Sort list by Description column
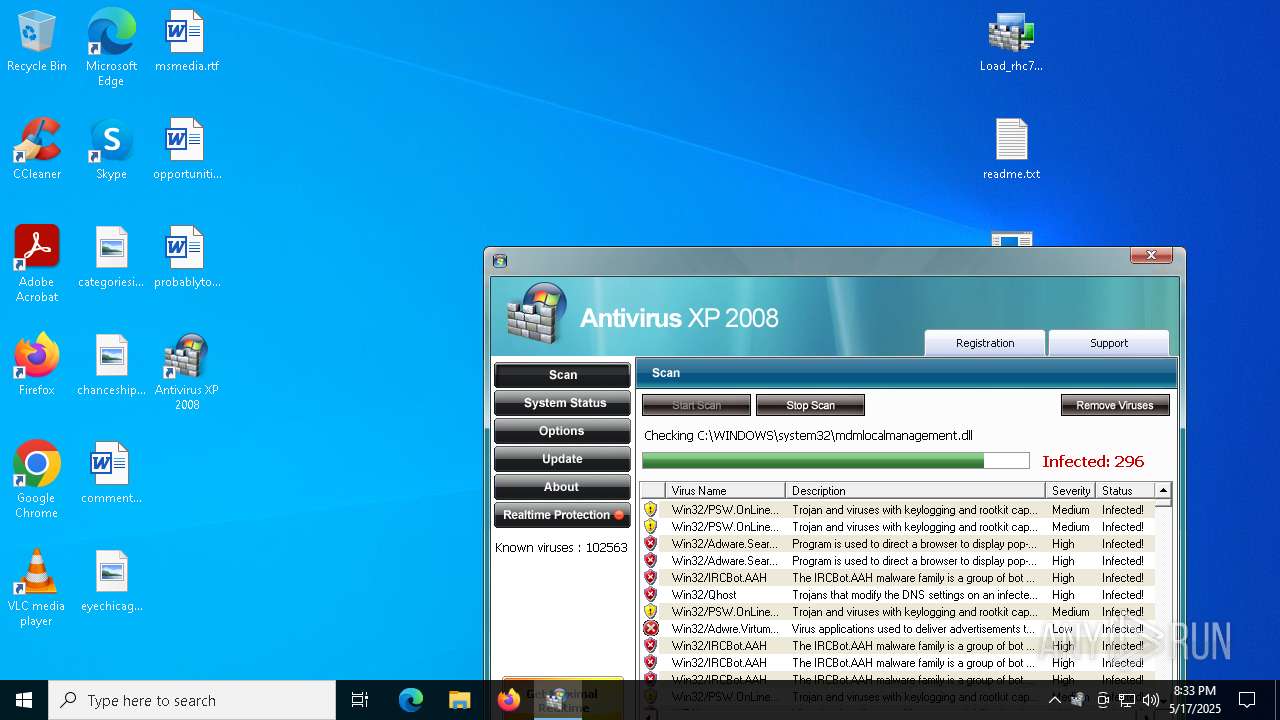 (x=915, y=491)
